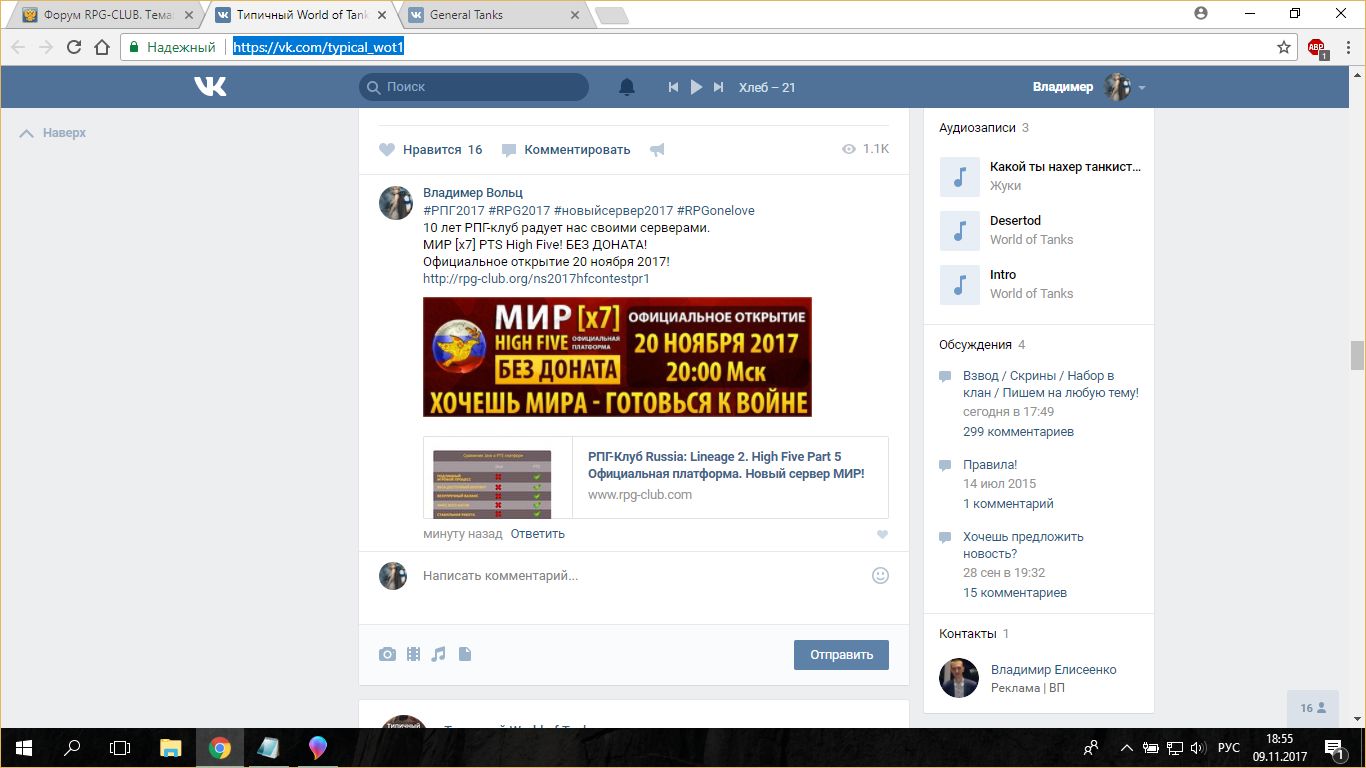Open Владимер Вольц commenter profile name
1366x768 pixels.
pyautogui.click(x=473, y=192)
